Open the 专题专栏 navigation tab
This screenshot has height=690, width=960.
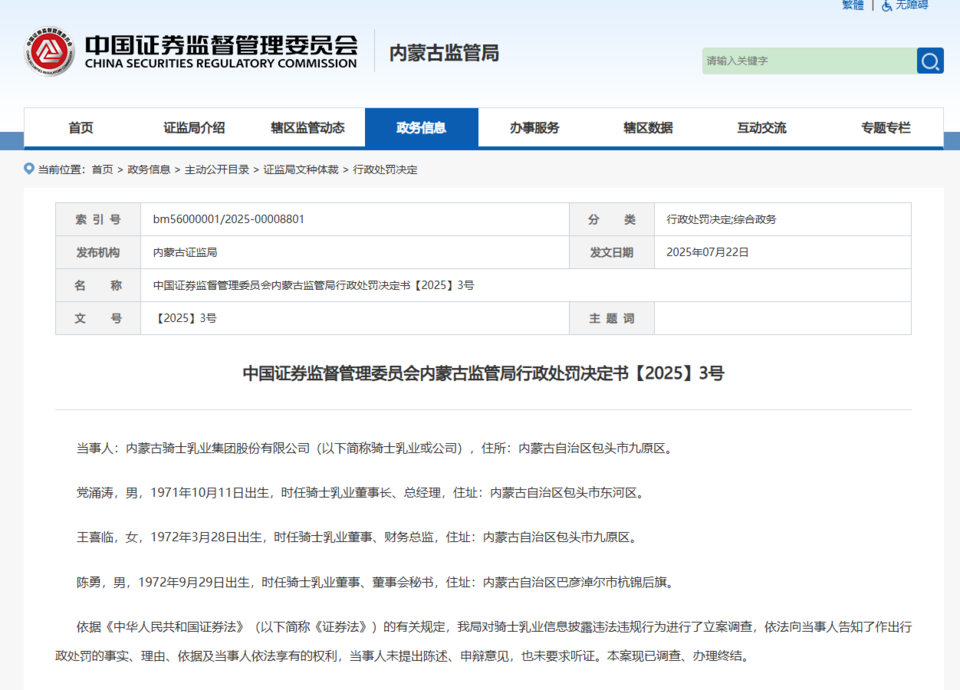coord(886,128)
